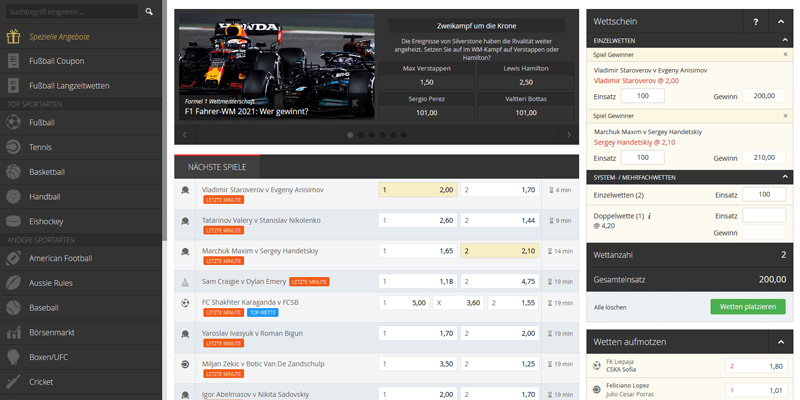Click info icon next to Doppelwette
This screenshot has width=800, height=400.
point(649,216)
